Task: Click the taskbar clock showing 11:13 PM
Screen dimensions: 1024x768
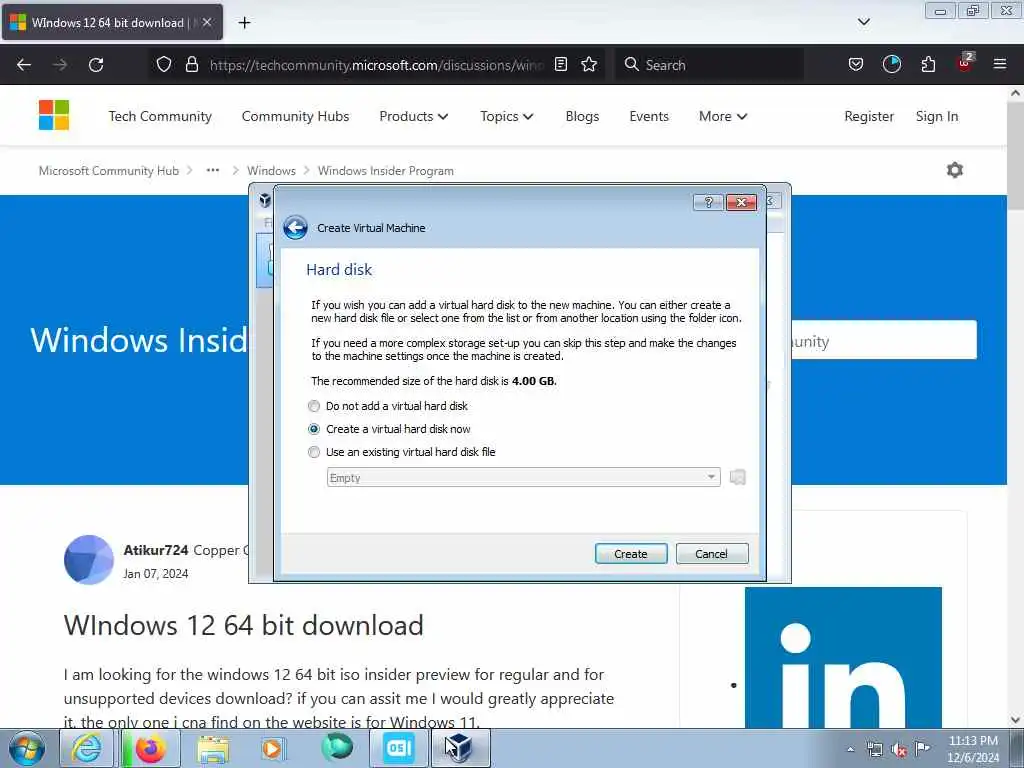Action: [x=973, y=748]
